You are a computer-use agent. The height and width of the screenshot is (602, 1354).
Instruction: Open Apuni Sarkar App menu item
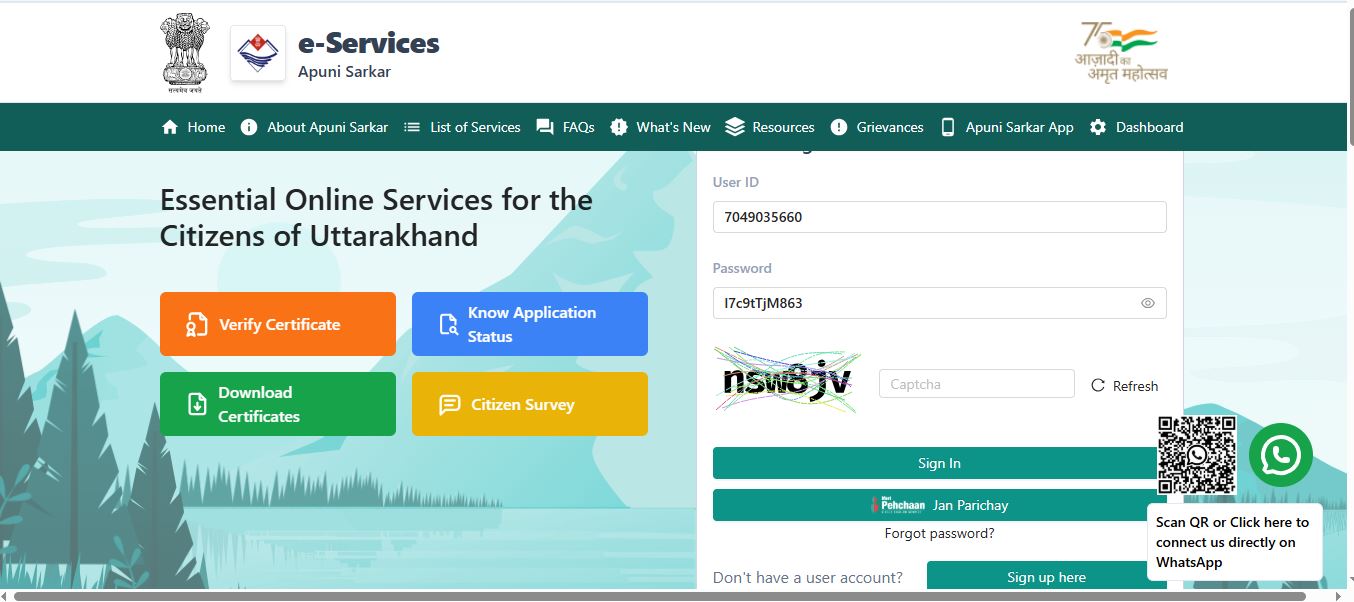tap(1007, 127)
